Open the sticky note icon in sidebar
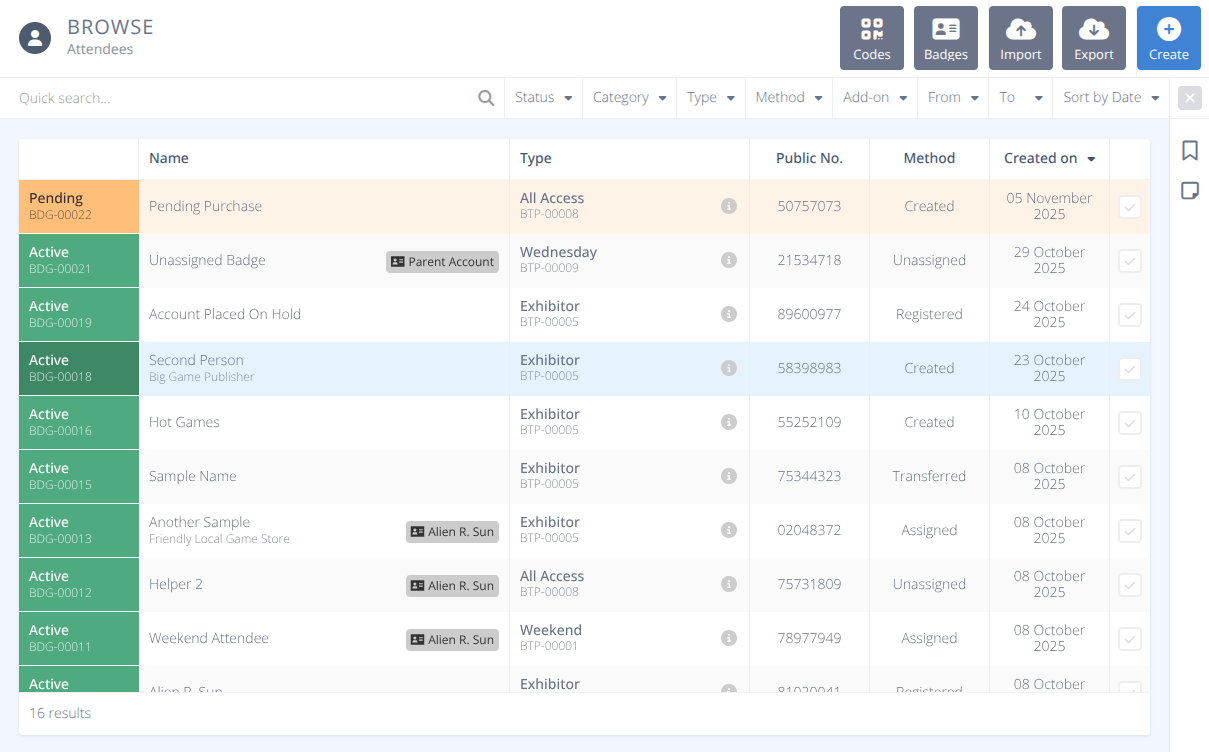 tap(1189, 191)
